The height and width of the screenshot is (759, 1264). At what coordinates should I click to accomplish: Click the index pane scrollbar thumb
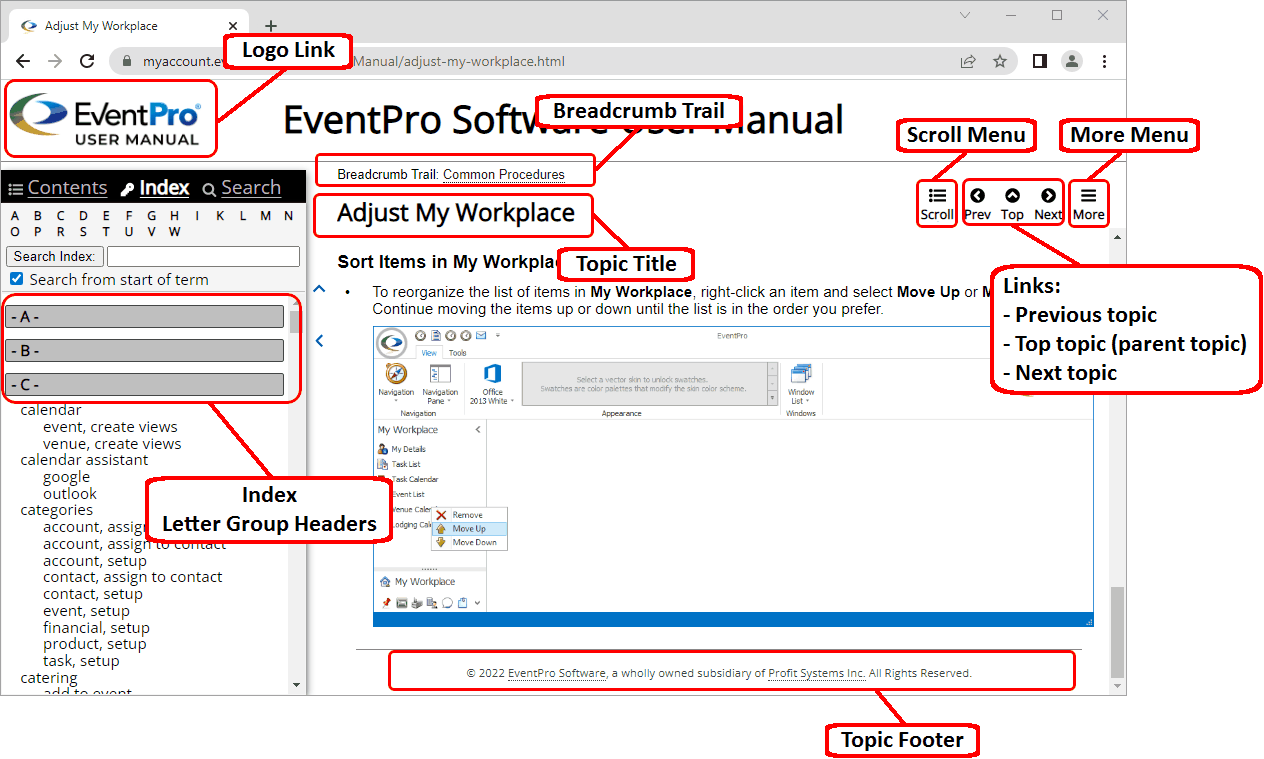[x=295, y=321]
